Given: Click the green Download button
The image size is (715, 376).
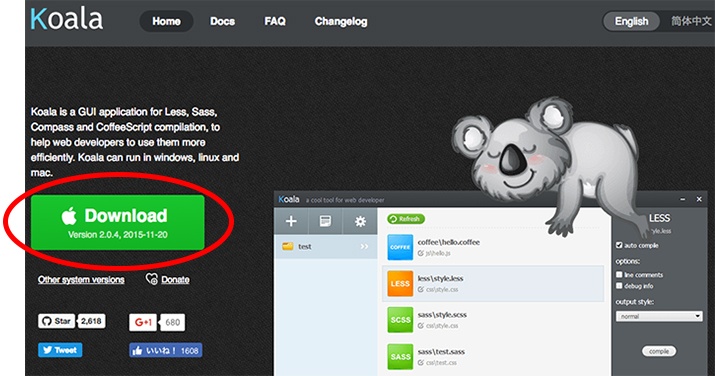Looking at the screenshot, I should pos(118,222).
